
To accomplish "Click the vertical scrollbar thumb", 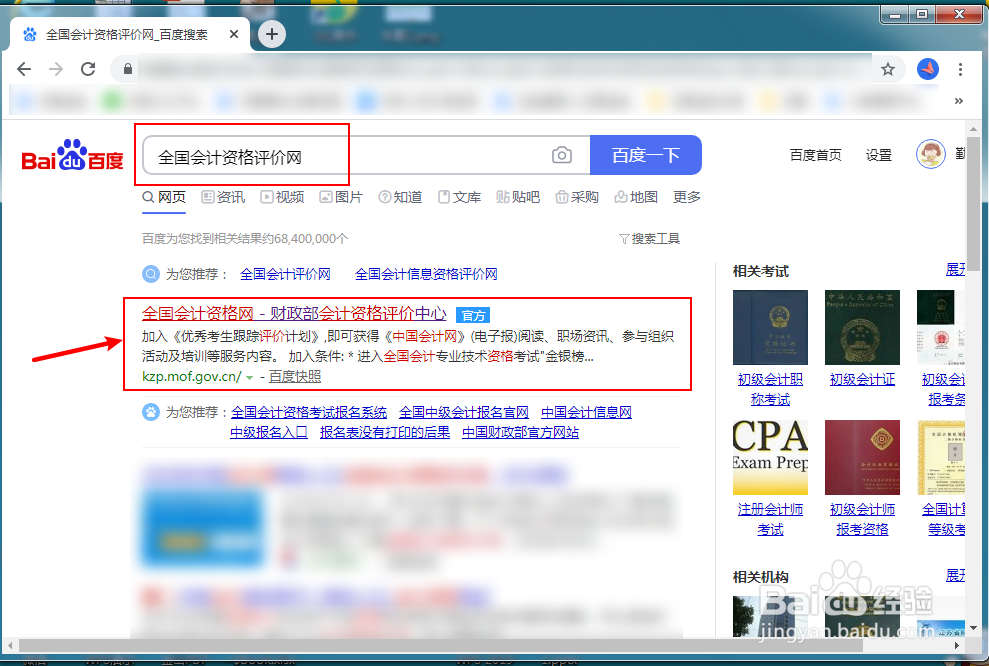I will tap(973, 202).
